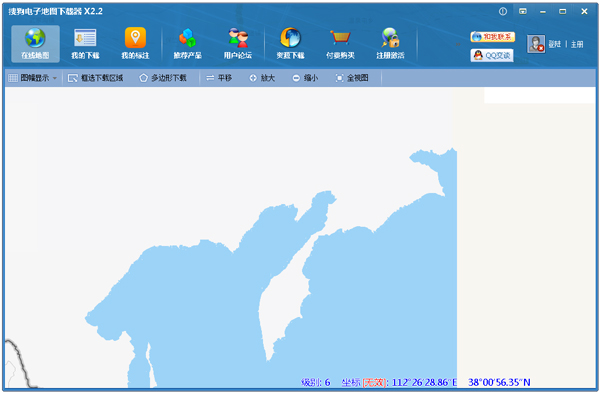This screenshot has height=393, width=600.
Task: Click the 登陆 login link
Action: [554, 44]
